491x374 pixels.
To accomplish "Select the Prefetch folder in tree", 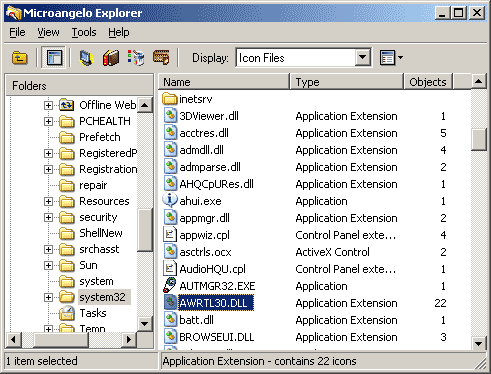I will (100, 137).
